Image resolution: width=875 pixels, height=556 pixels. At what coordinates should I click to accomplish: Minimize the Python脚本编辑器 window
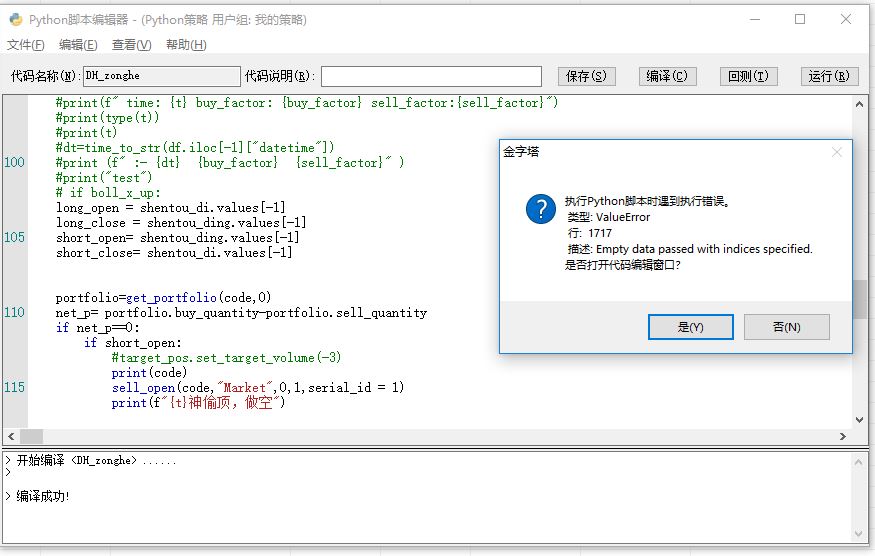coord(755,20)
